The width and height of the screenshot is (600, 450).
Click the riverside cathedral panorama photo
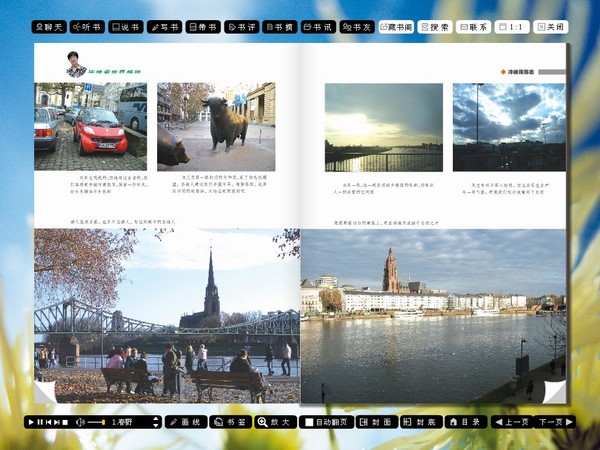(x=433, y=316)
